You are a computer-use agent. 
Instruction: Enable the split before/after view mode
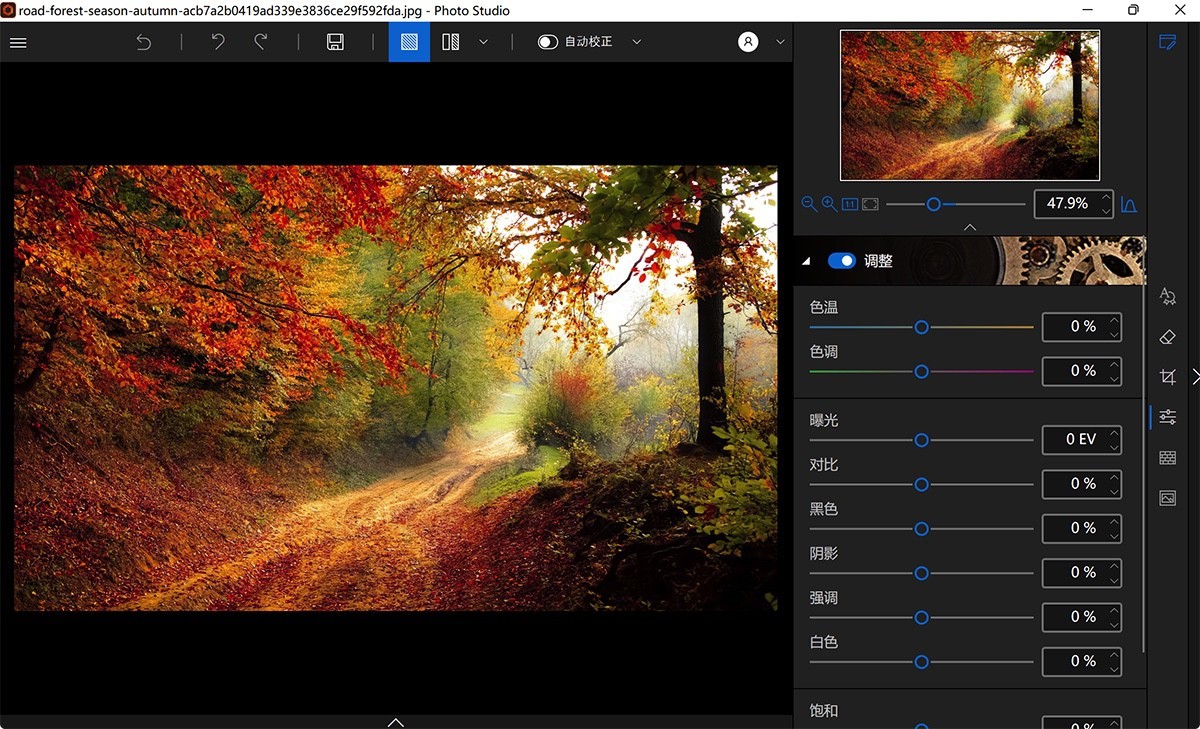click(x=450, y=41)
